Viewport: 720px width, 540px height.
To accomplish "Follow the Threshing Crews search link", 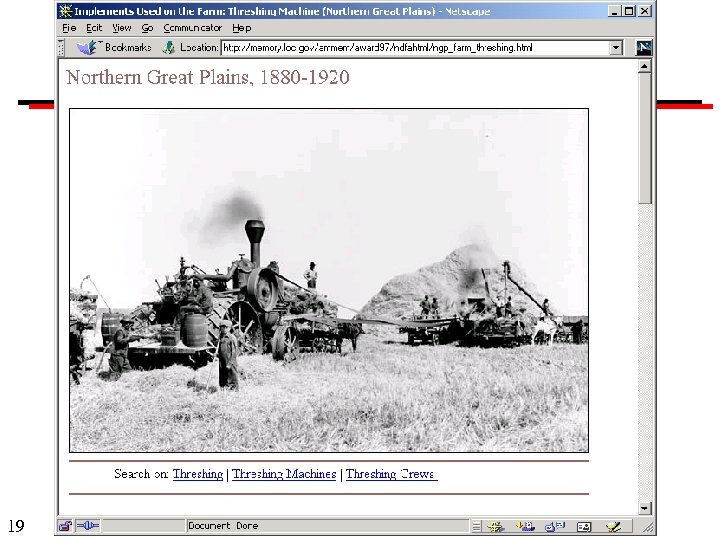I will click(x=392, y=474).
